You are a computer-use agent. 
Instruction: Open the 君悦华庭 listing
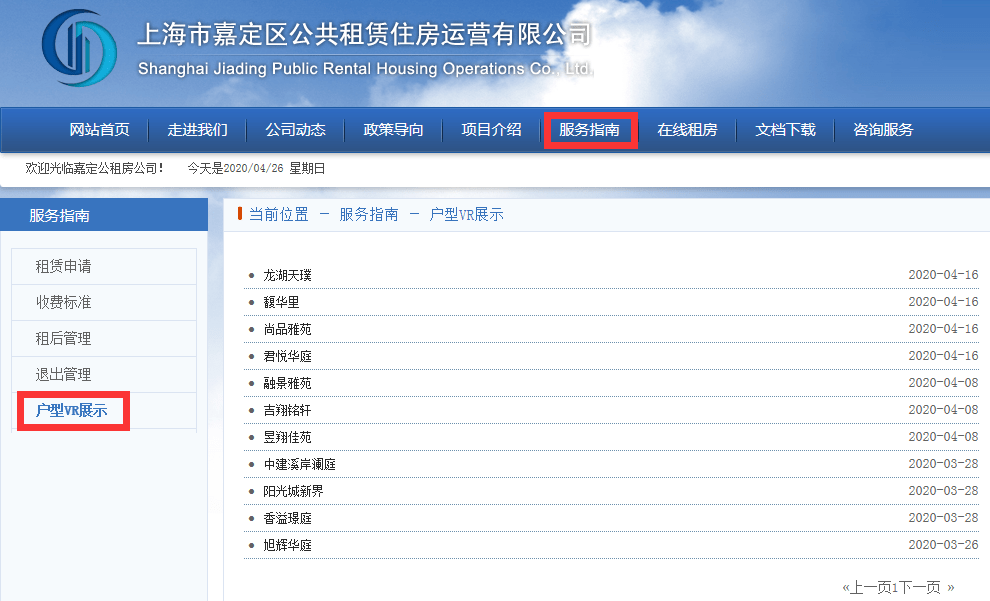click(x=287, y=357)
